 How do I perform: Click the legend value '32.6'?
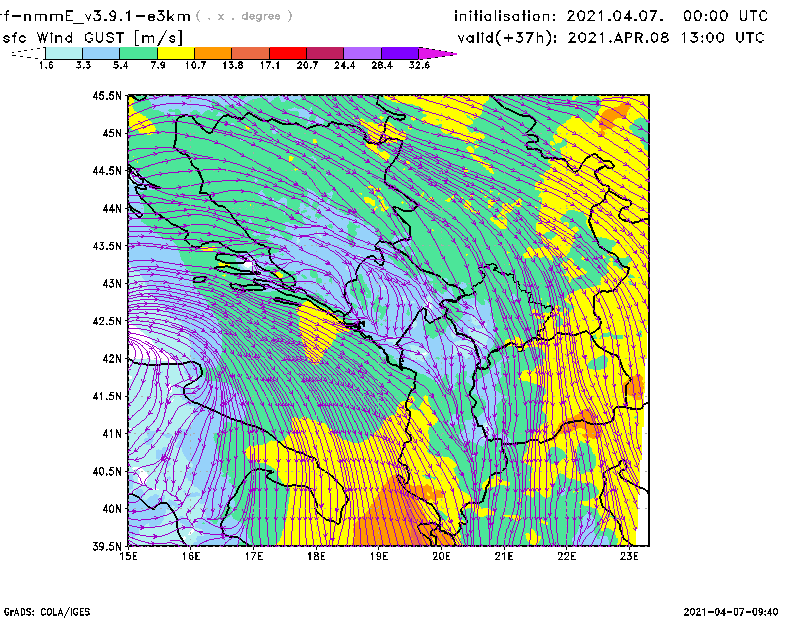419,65
